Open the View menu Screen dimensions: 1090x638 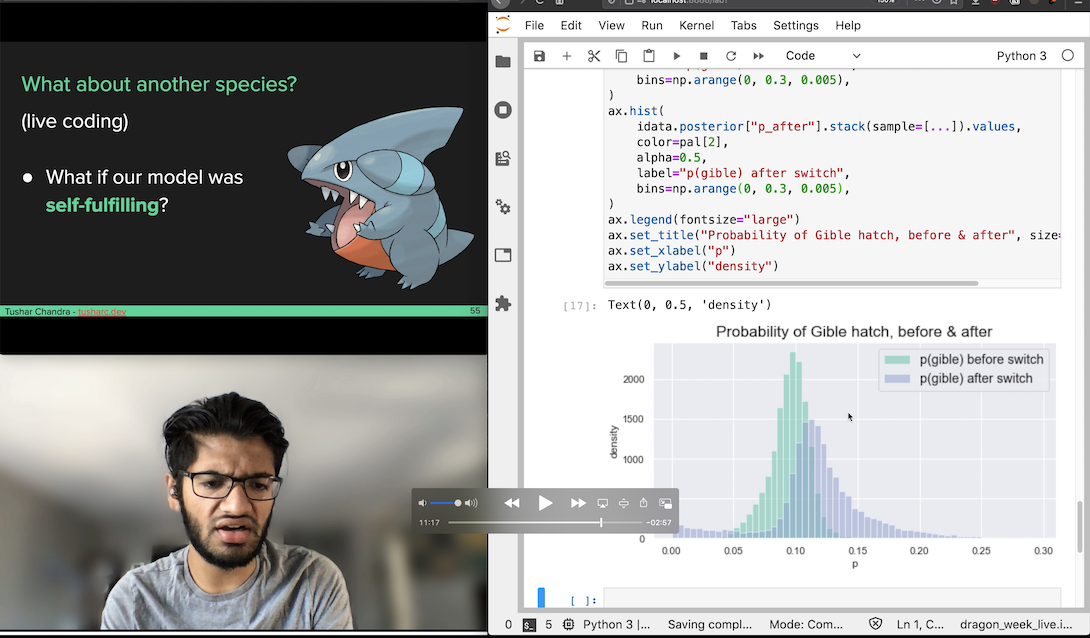click(x=611, y=25)
